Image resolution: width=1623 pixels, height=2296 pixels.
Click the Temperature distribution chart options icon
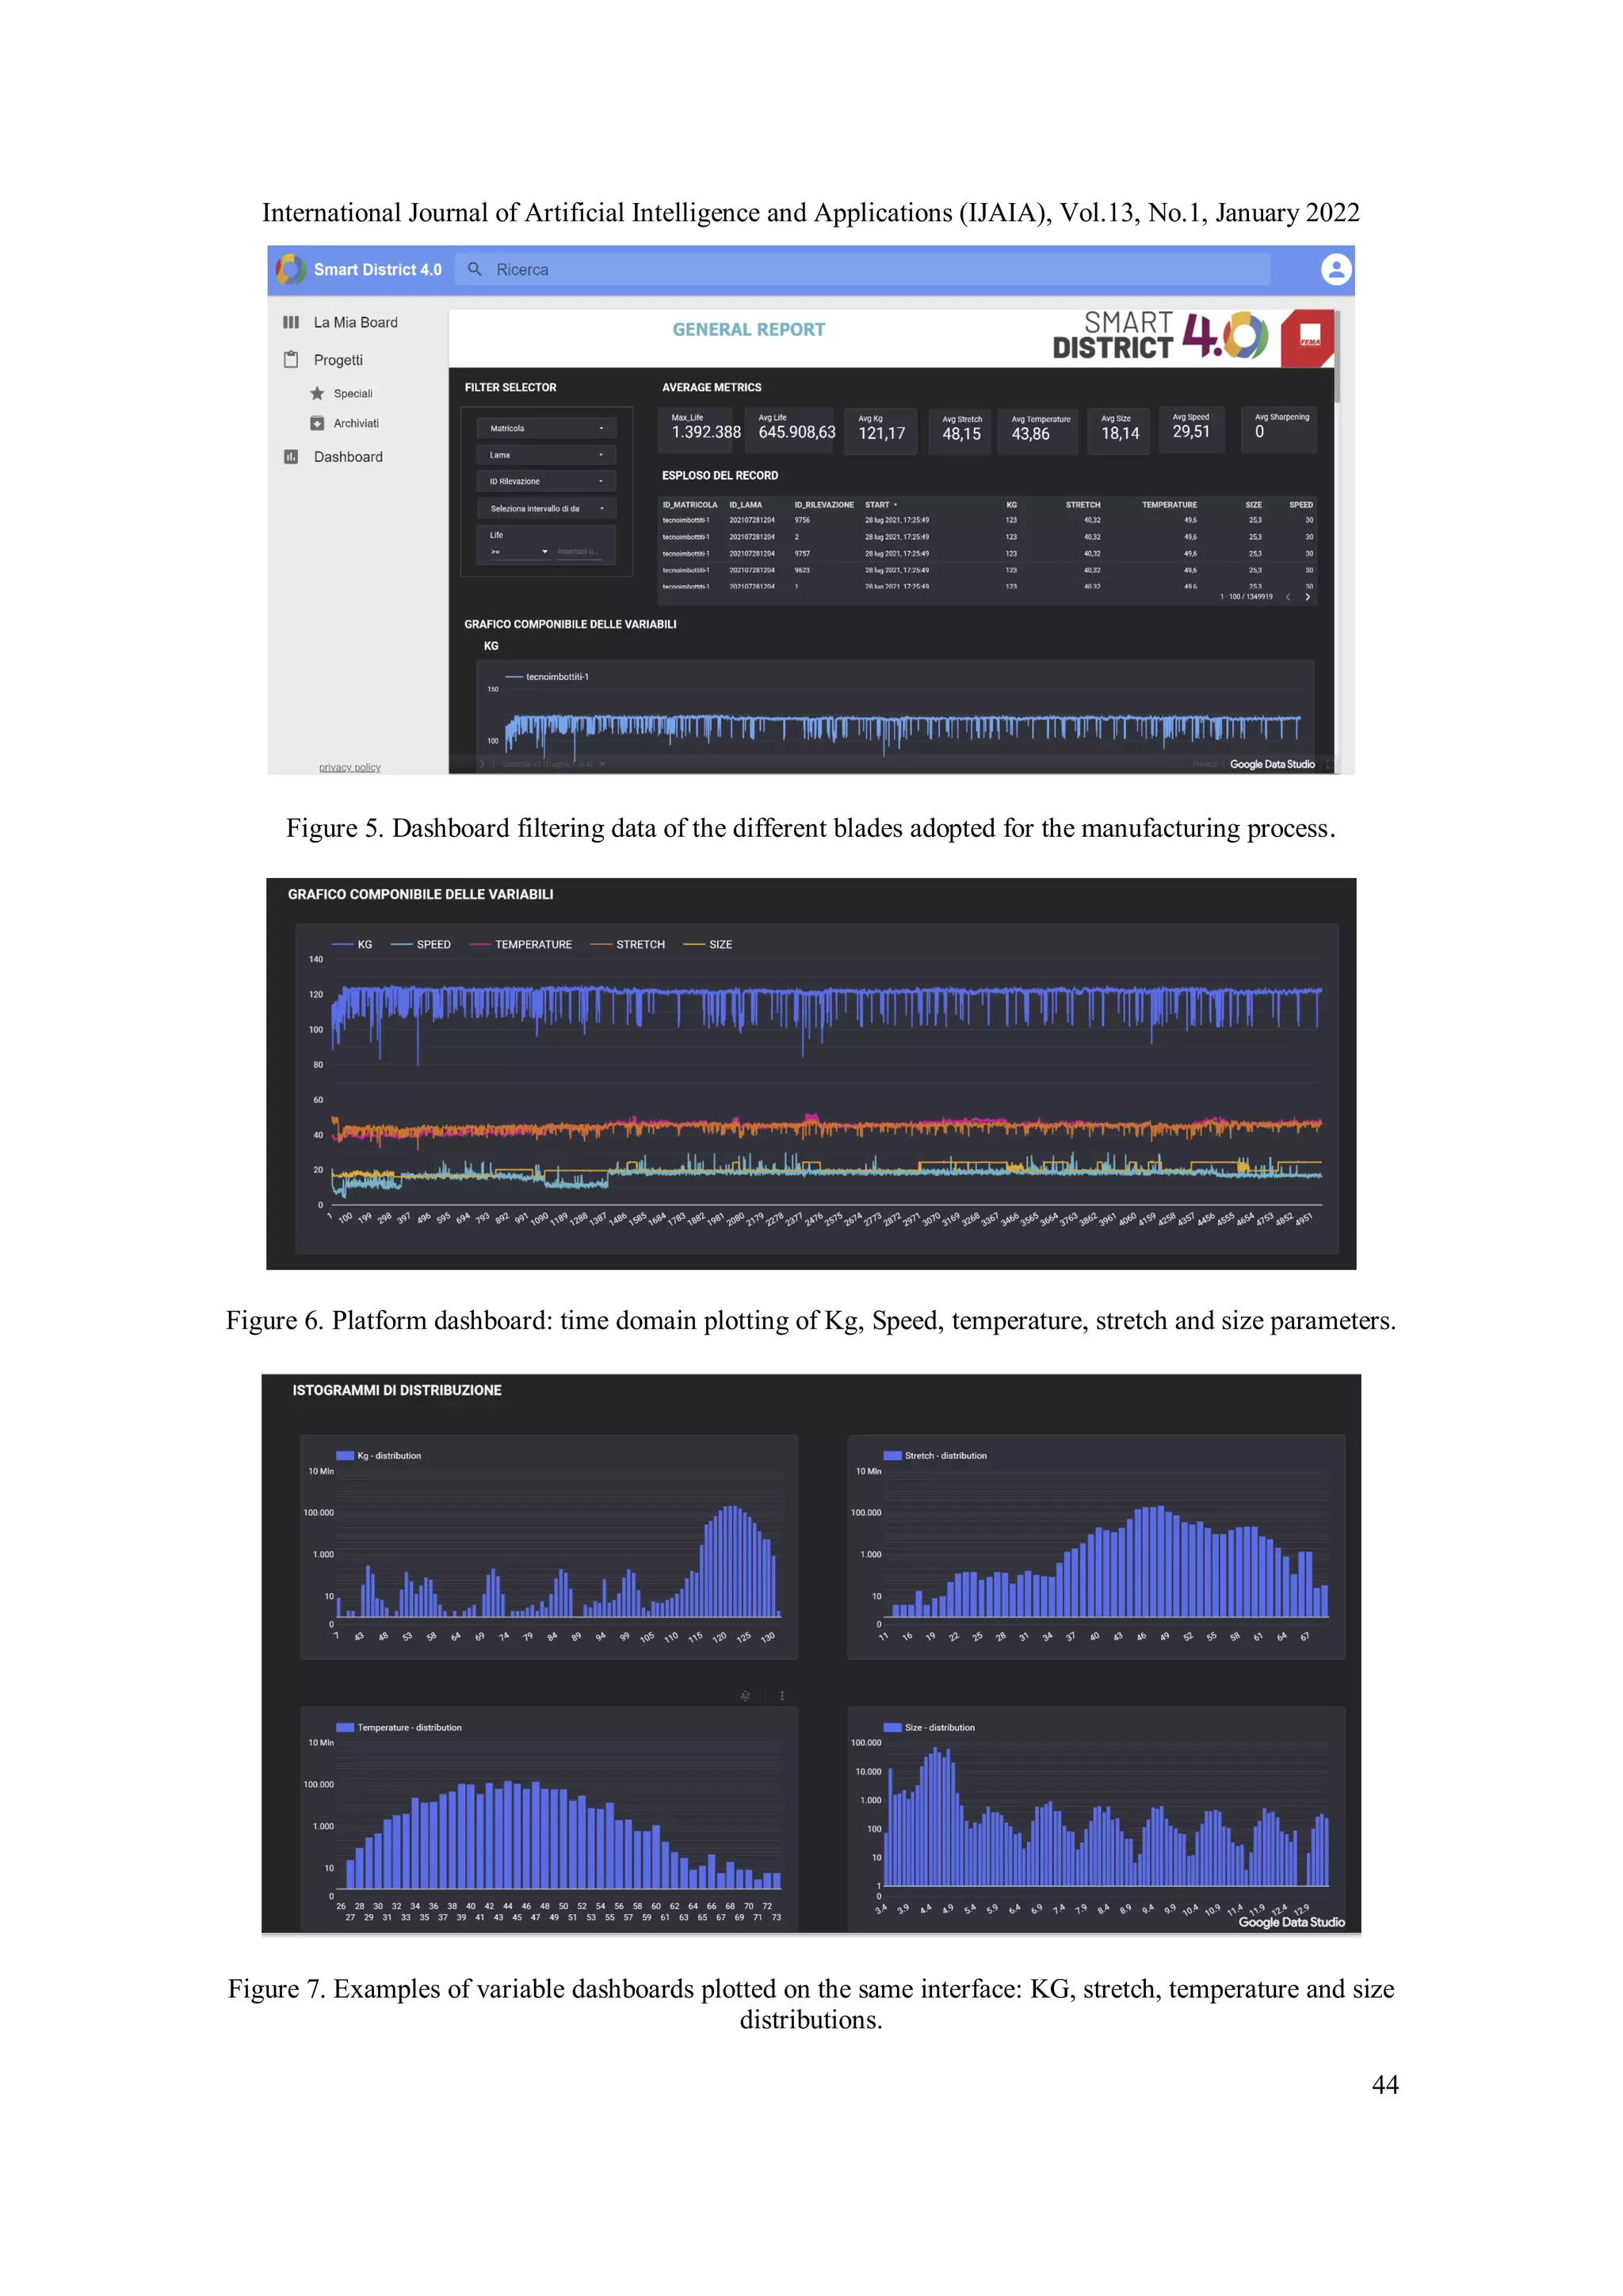pyautogui.click(x=782, y=1696)
